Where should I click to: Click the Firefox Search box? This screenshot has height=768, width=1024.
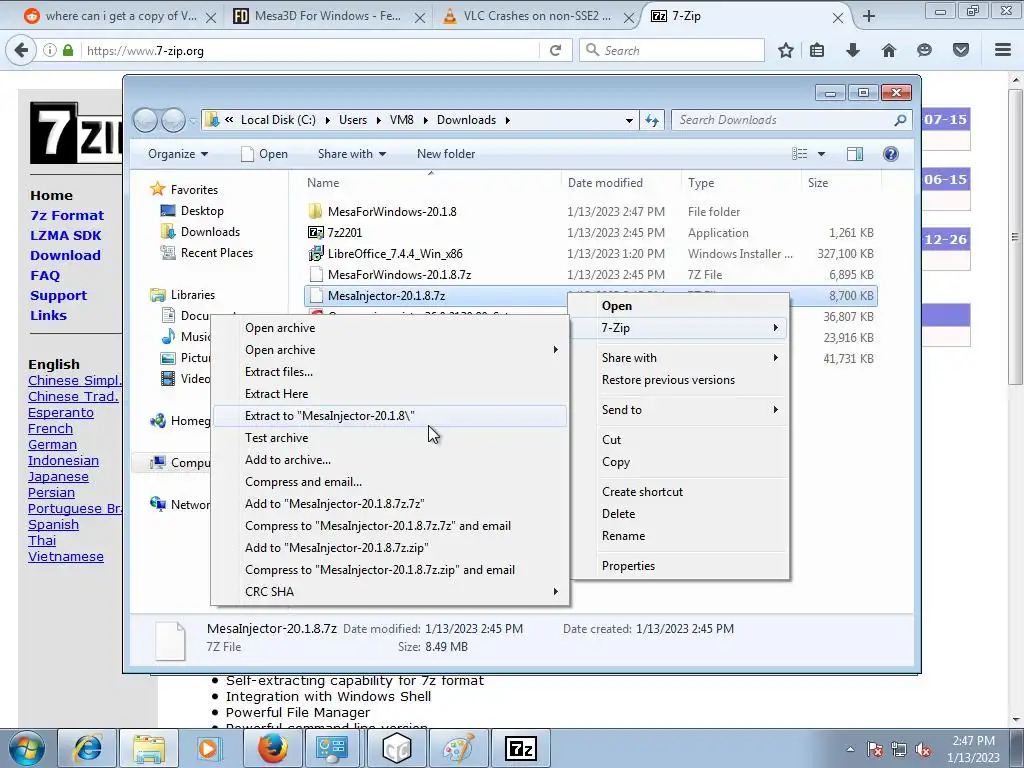(672, 50)
